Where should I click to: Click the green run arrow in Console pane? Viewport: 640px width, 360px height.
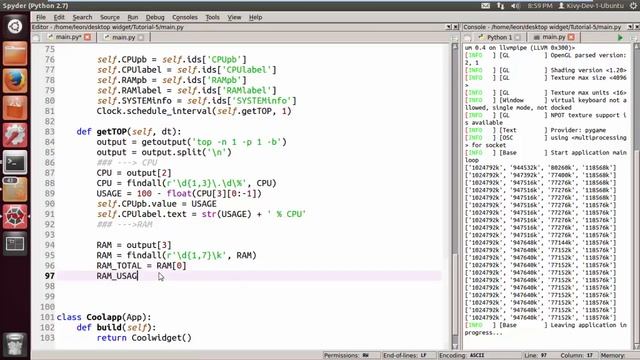tap(620, 38)
